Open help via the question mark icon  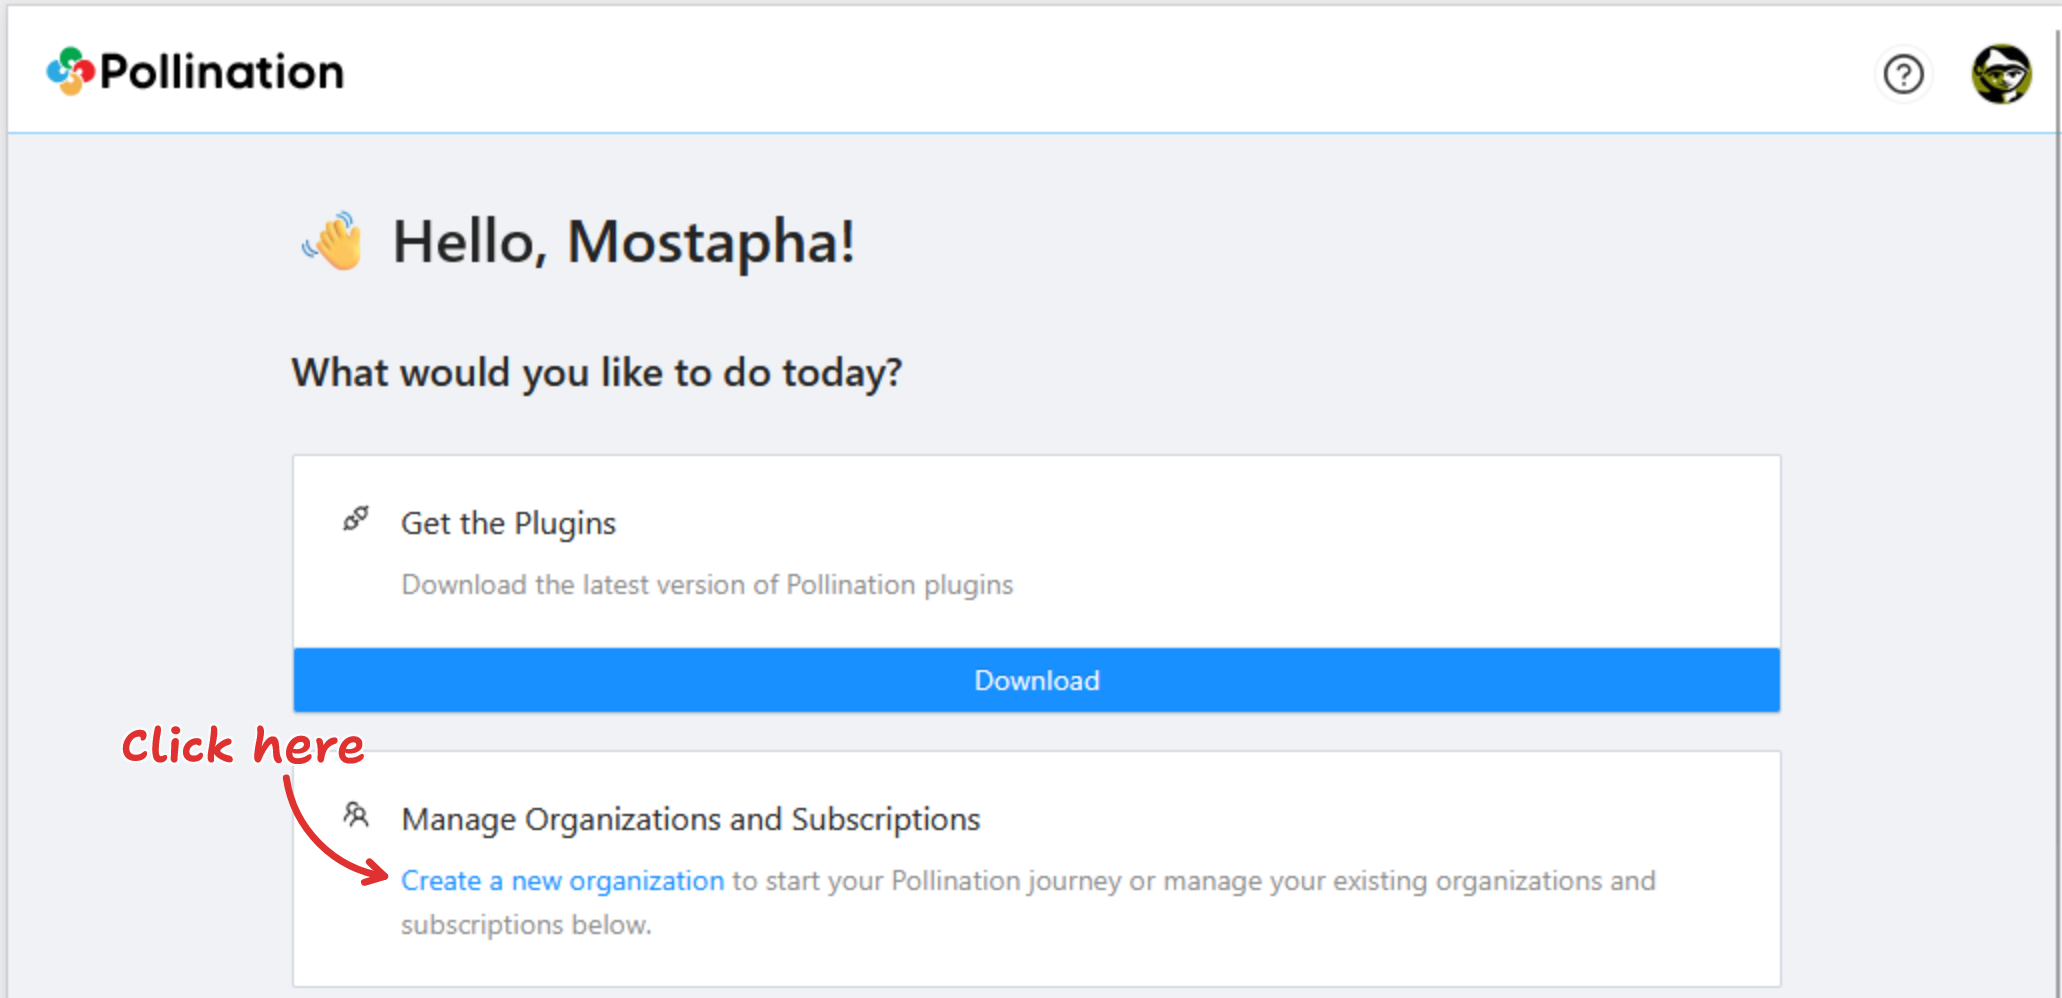point(1903,74)
